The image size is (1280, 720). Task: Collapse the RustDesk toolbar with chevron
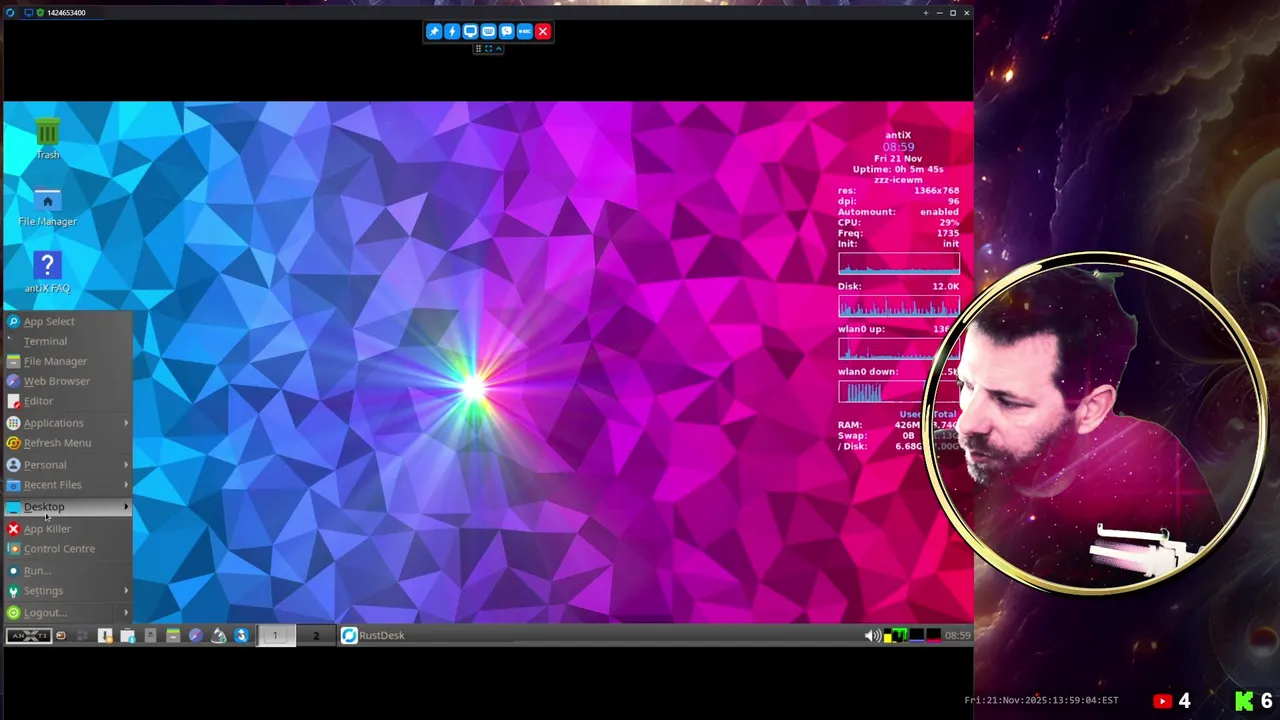pyautogui.click(x=498, y=48)
